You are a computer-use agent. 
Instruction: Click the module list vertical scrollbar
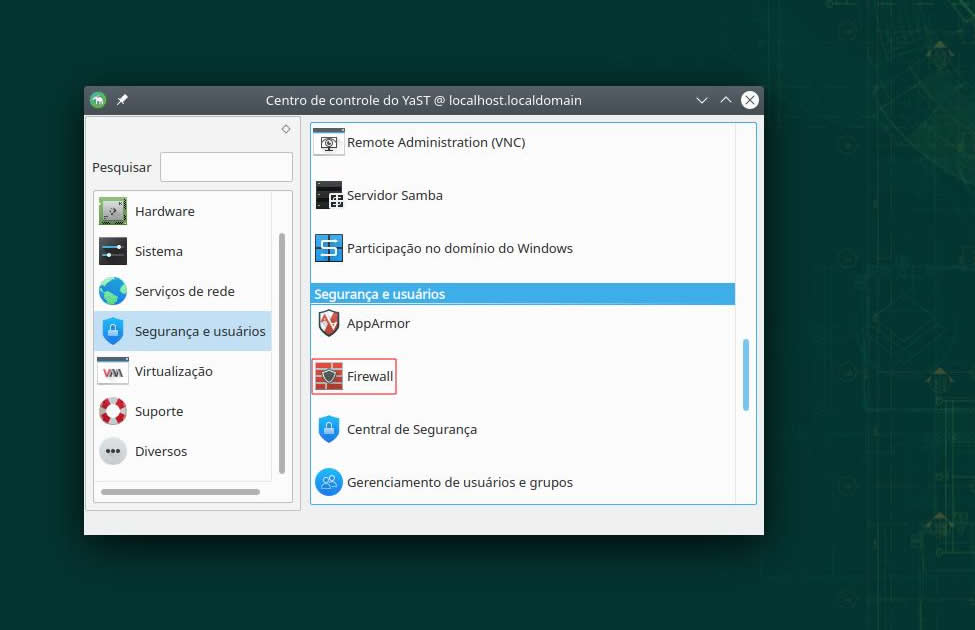[746, 374]
